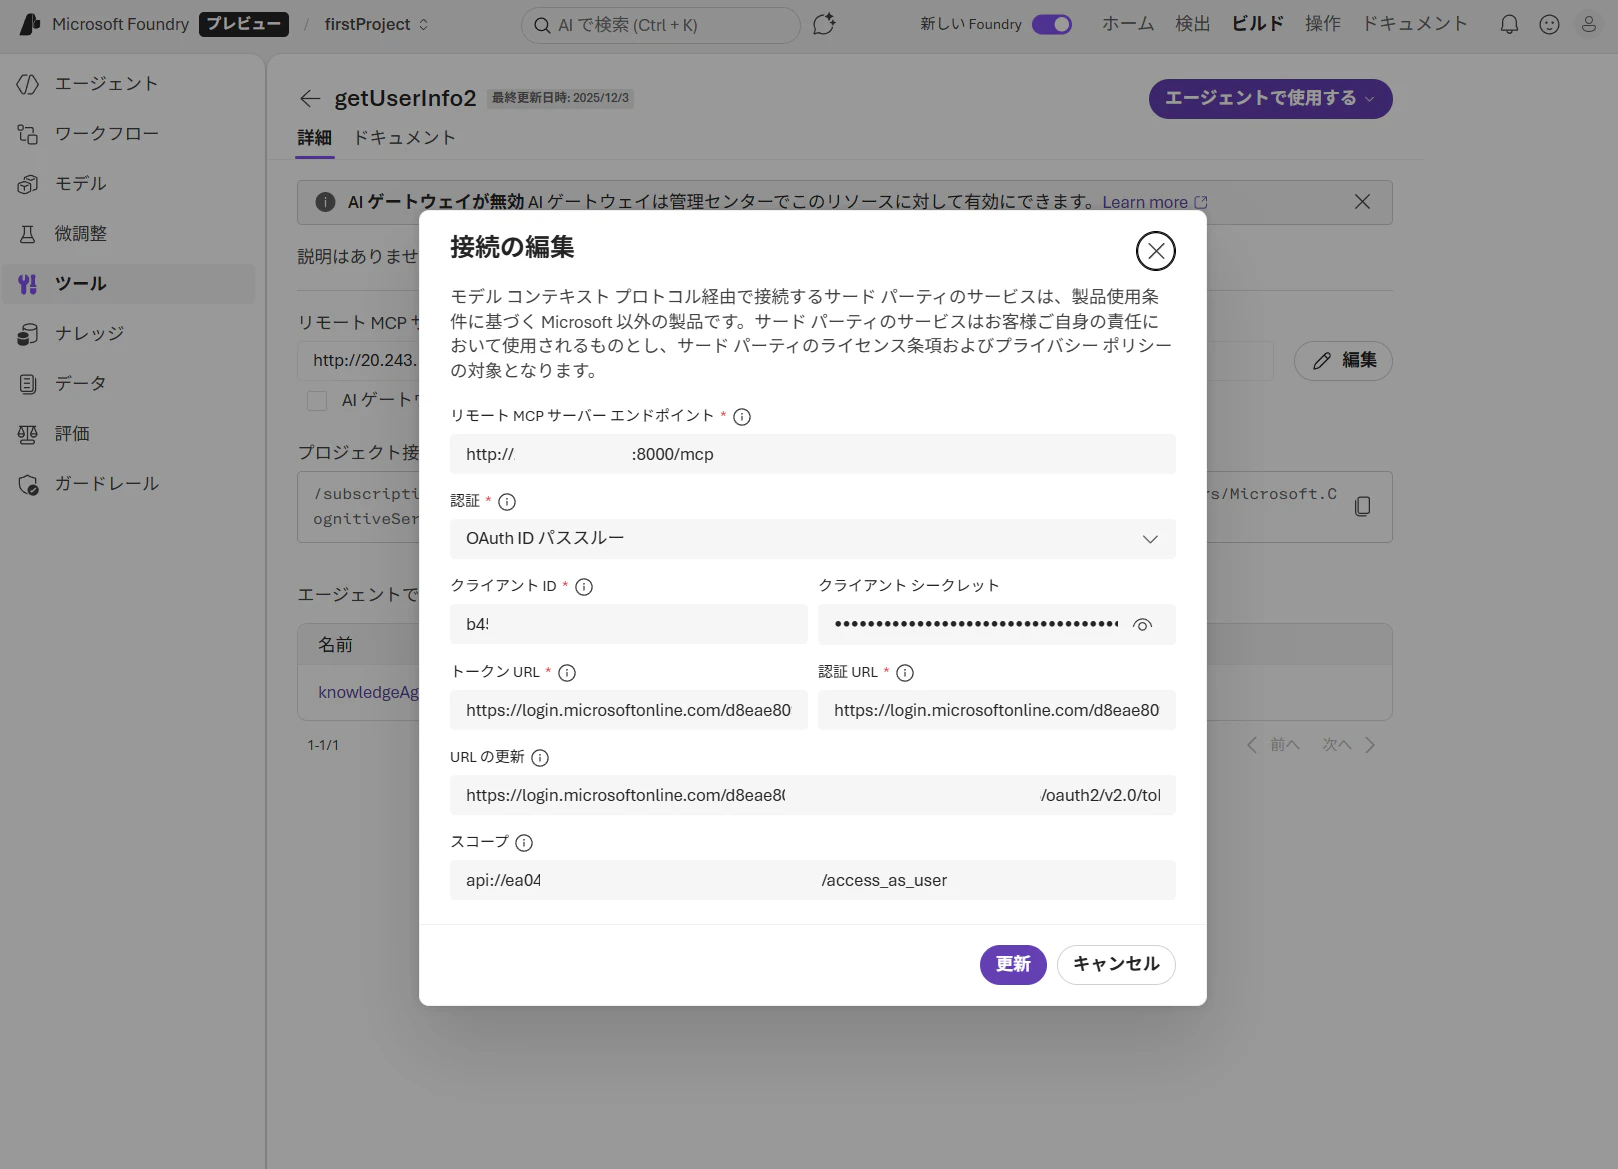1618x1169 pixels.
Task: Open the firstProject project switcher
Action: [377, 24]
